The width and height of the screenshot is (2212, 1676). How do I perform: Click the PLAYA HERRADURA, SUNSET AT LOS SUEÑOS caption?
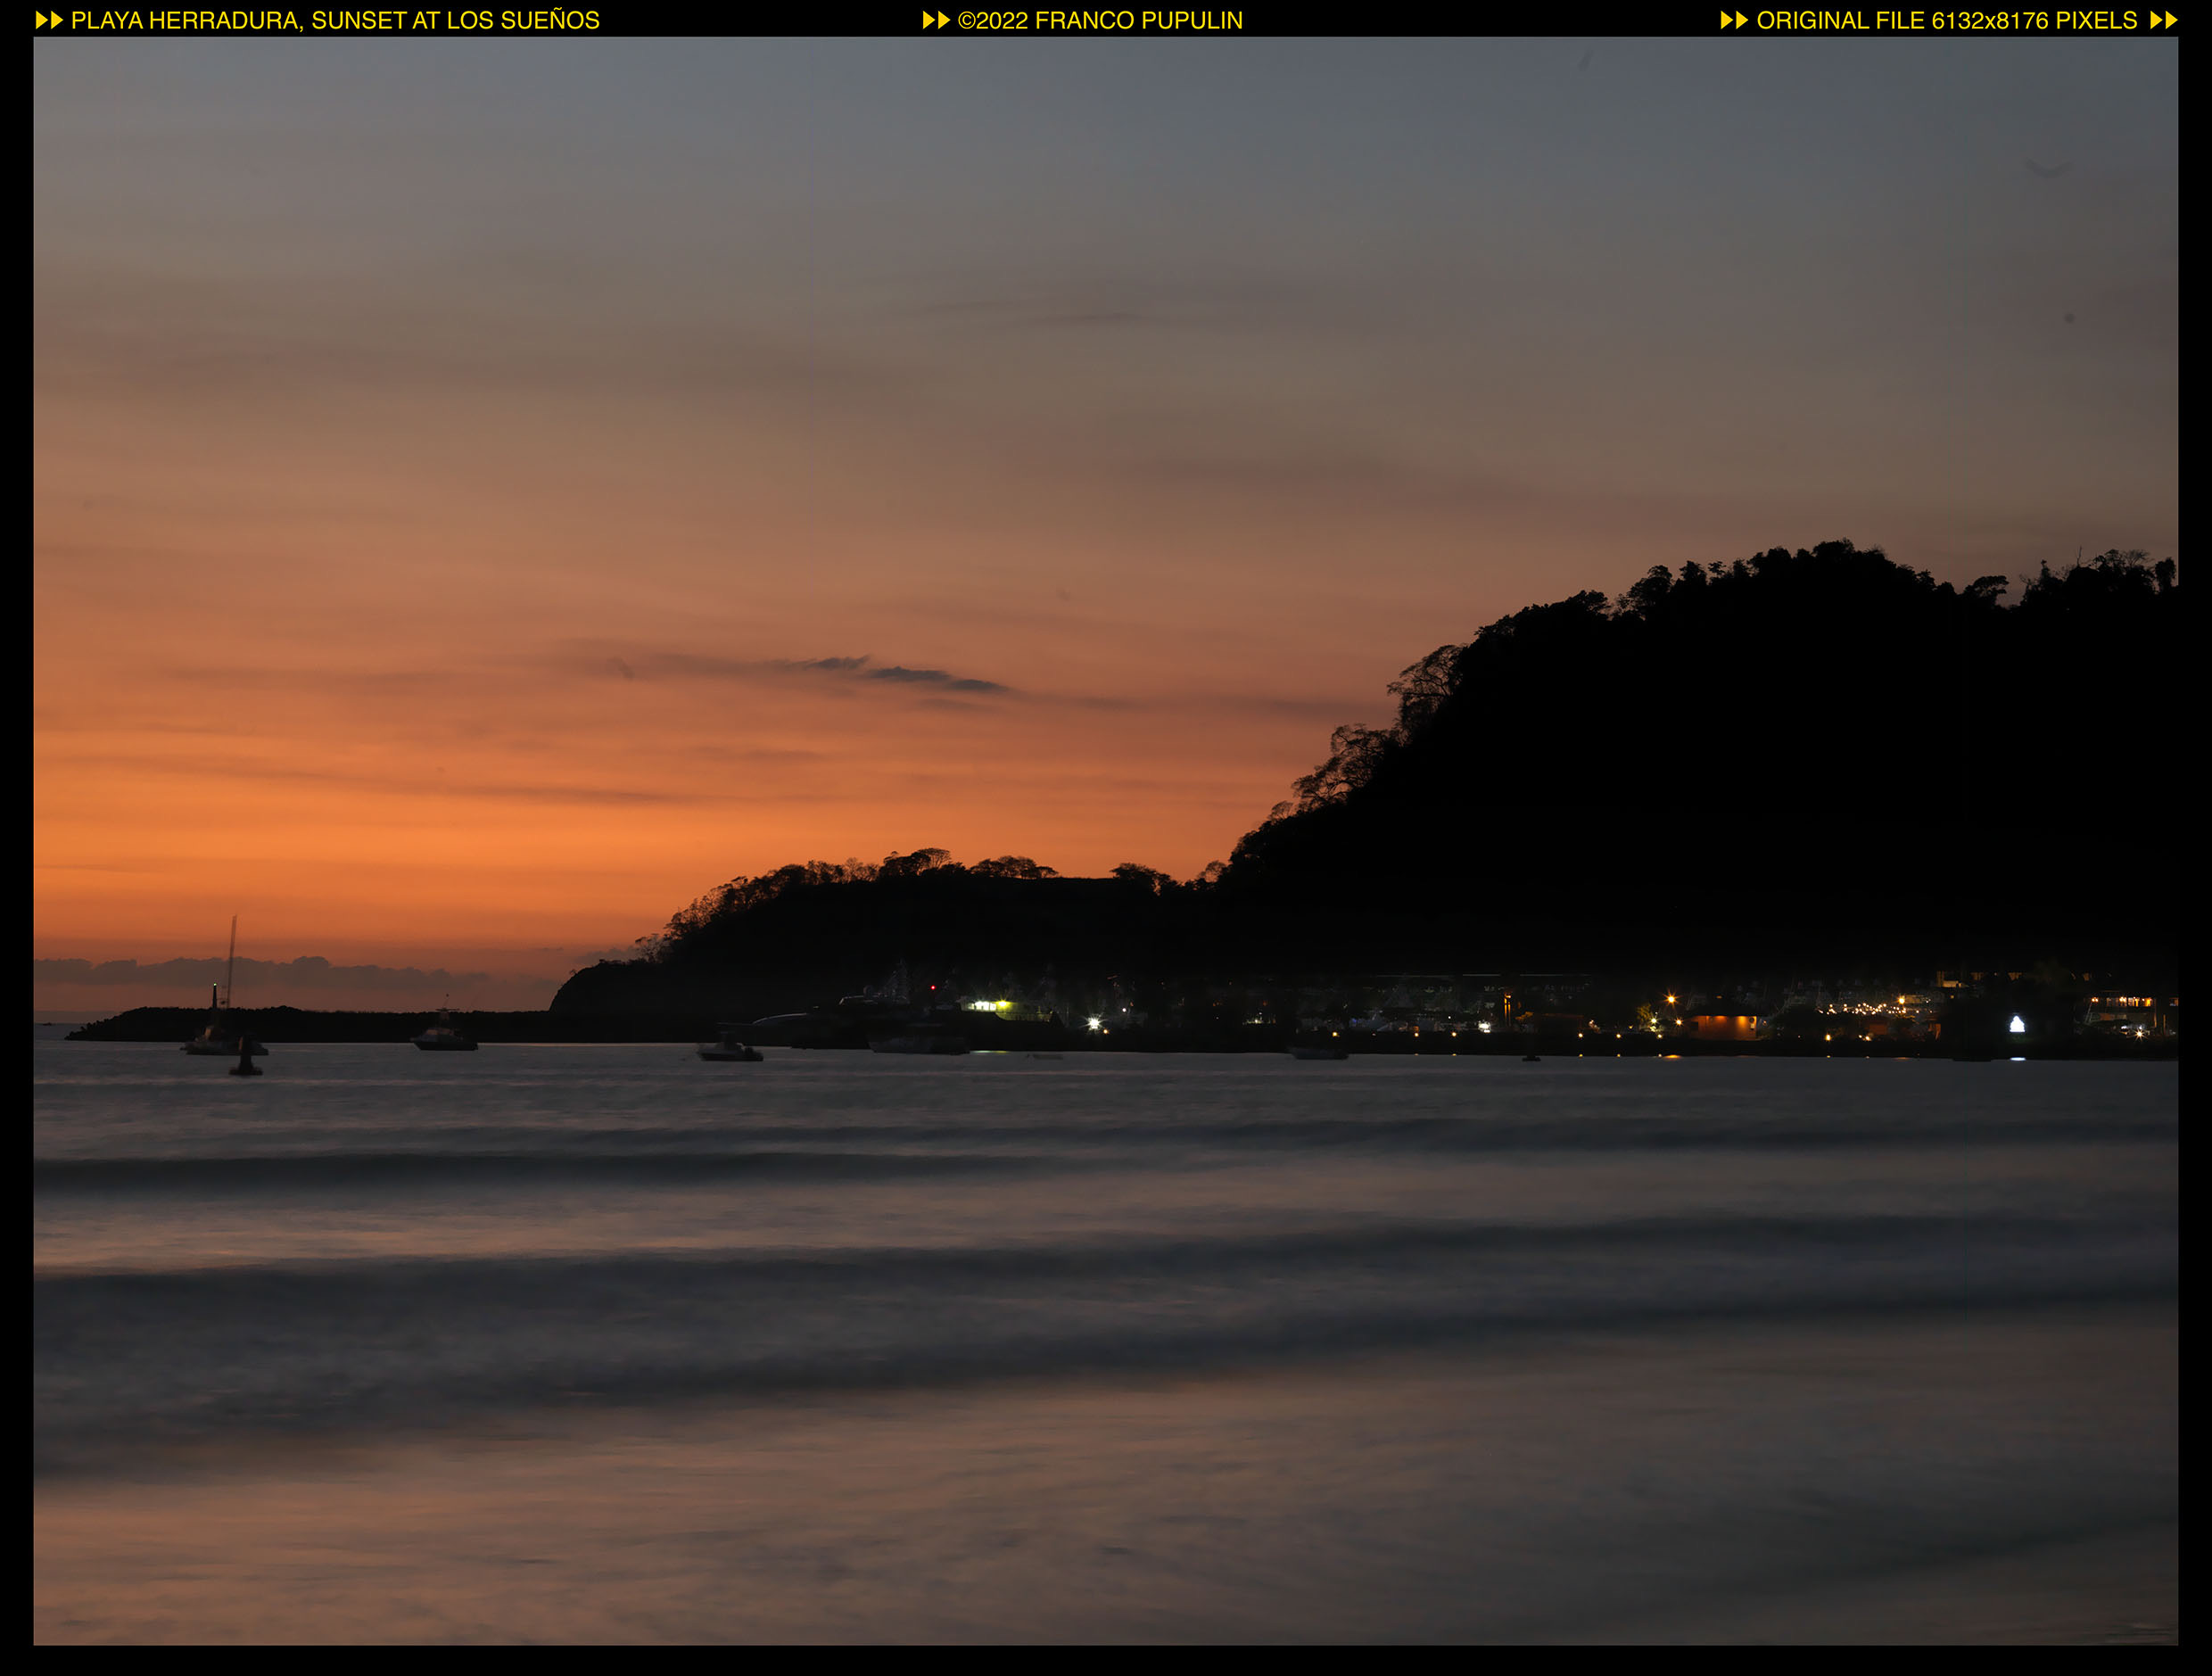pyautogui.click(x=335, y=20)
